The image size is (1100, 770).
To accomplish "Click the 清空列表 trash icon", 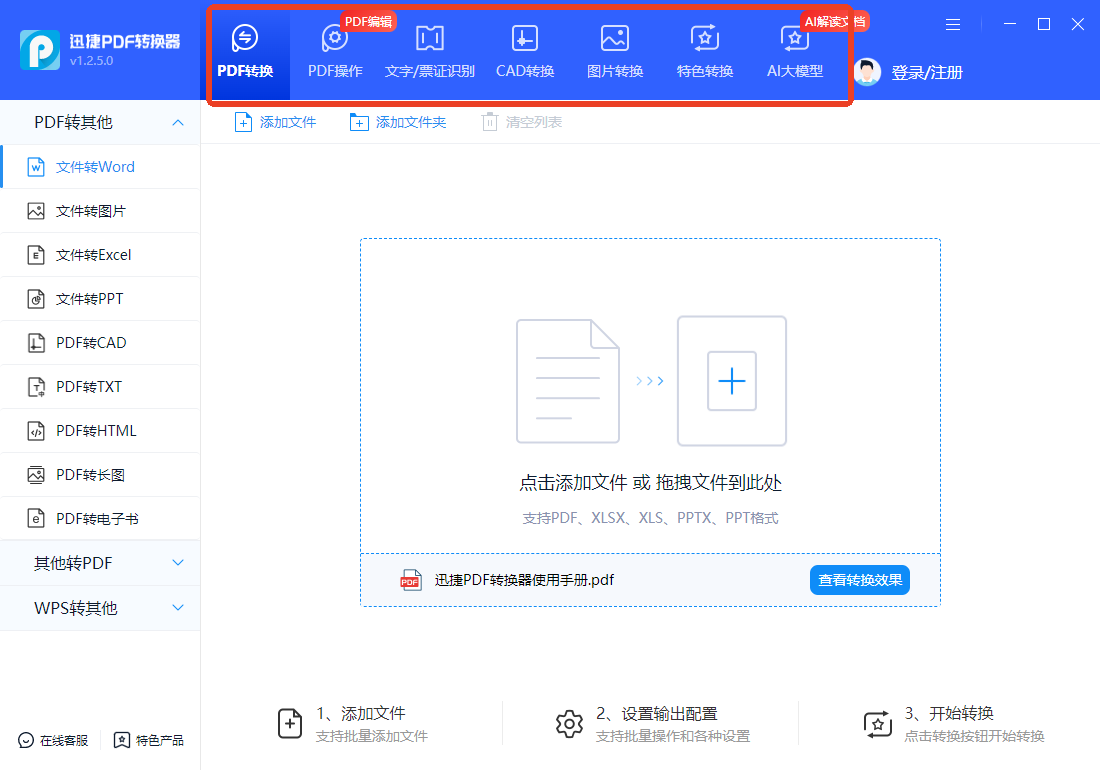I will point(490,122).
